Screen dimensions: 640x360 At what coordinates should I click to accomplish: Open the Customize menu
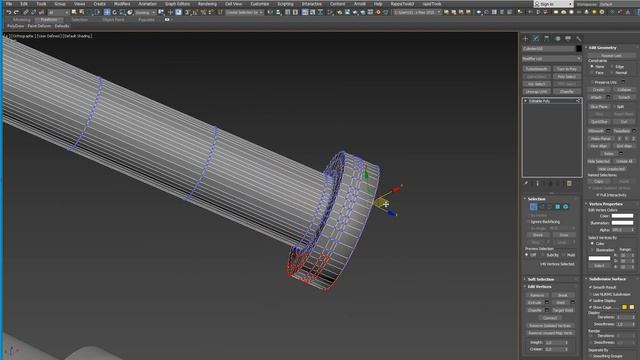point(260,4)
